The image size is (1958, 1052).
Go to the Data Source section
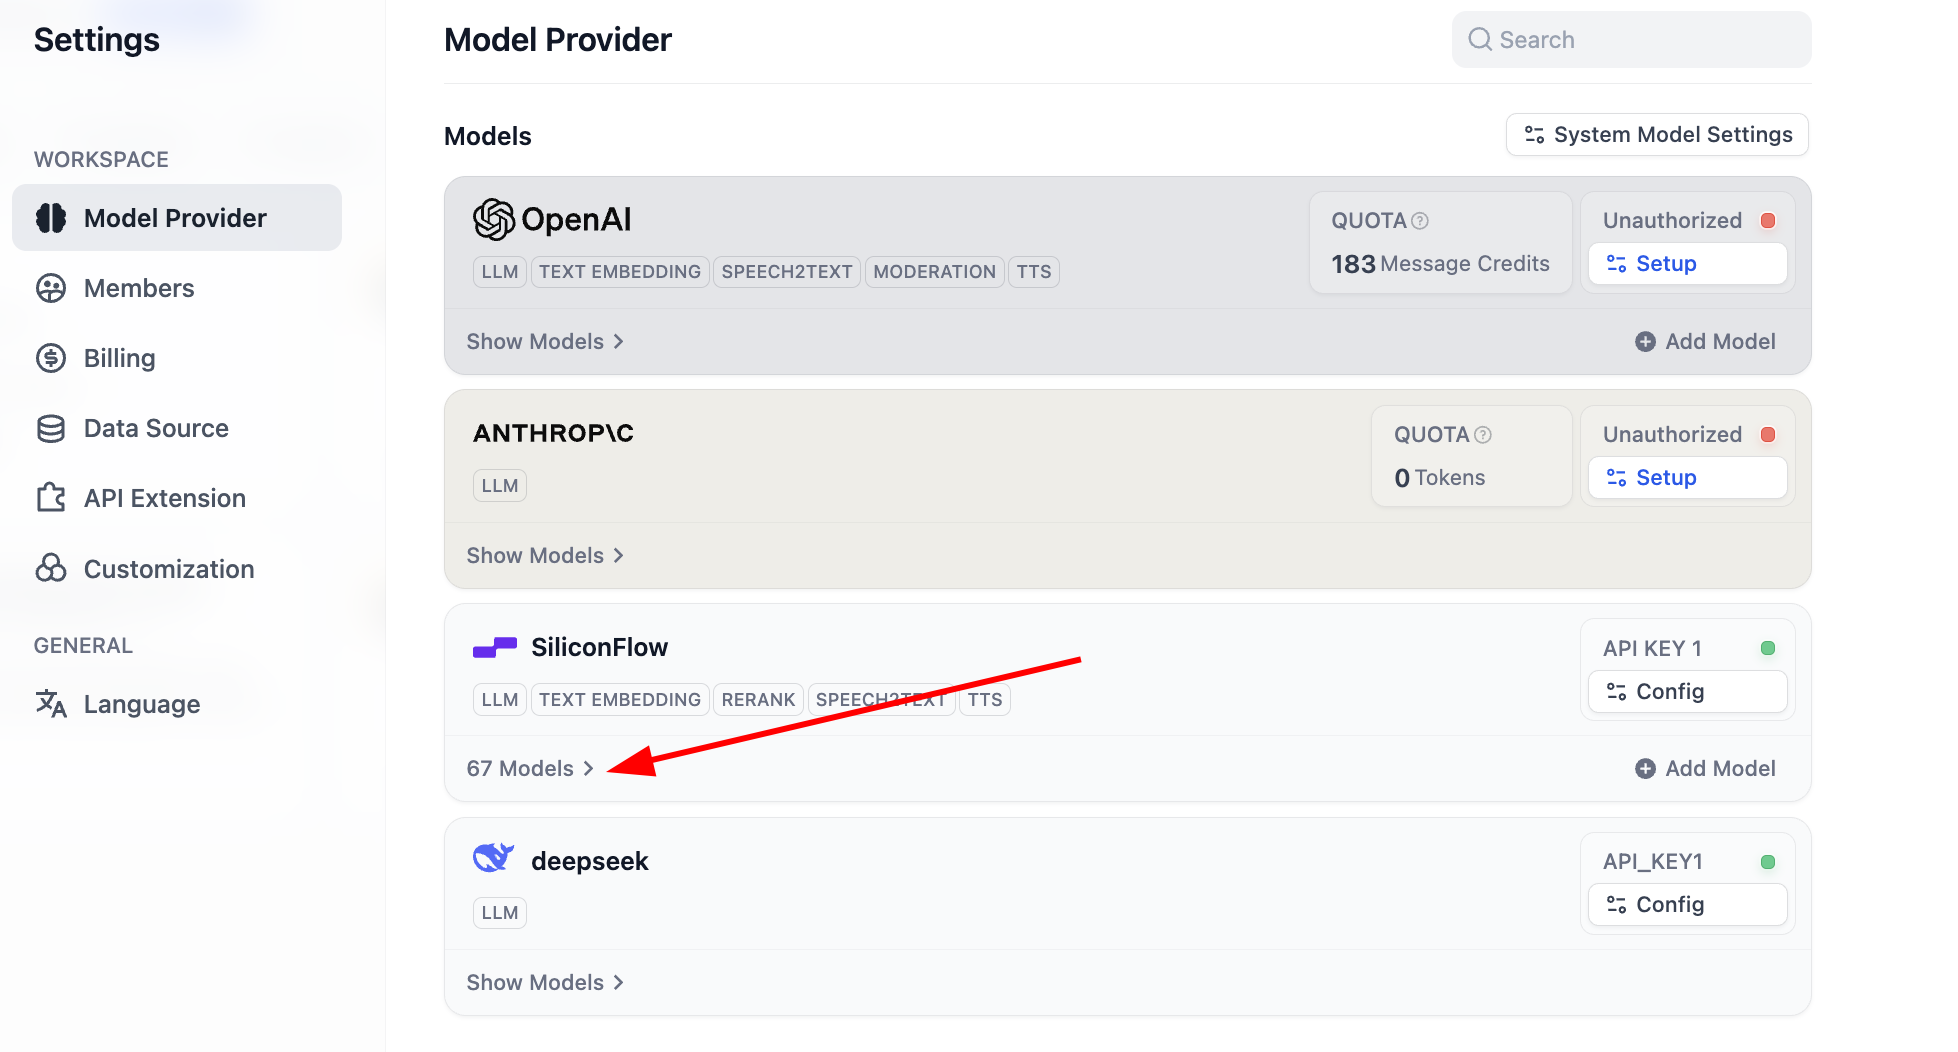coord(156,428)
